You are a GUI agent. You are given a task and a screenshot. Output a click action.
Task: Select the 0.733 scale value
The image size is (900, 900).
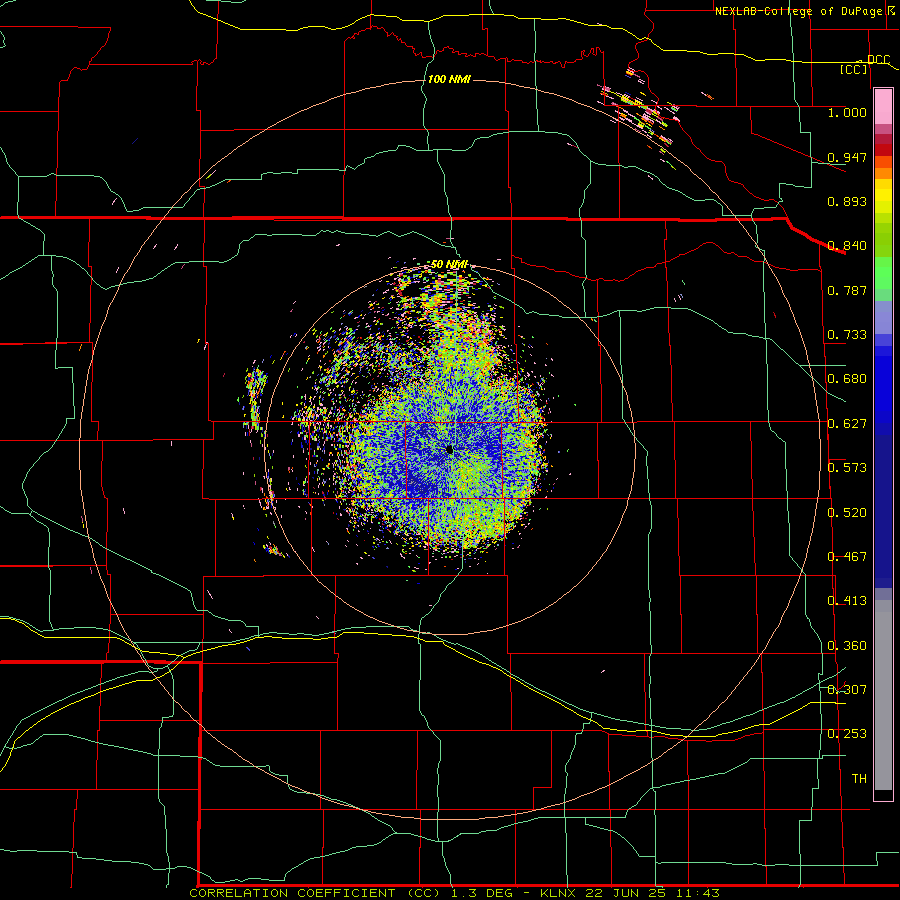(847, 335)
